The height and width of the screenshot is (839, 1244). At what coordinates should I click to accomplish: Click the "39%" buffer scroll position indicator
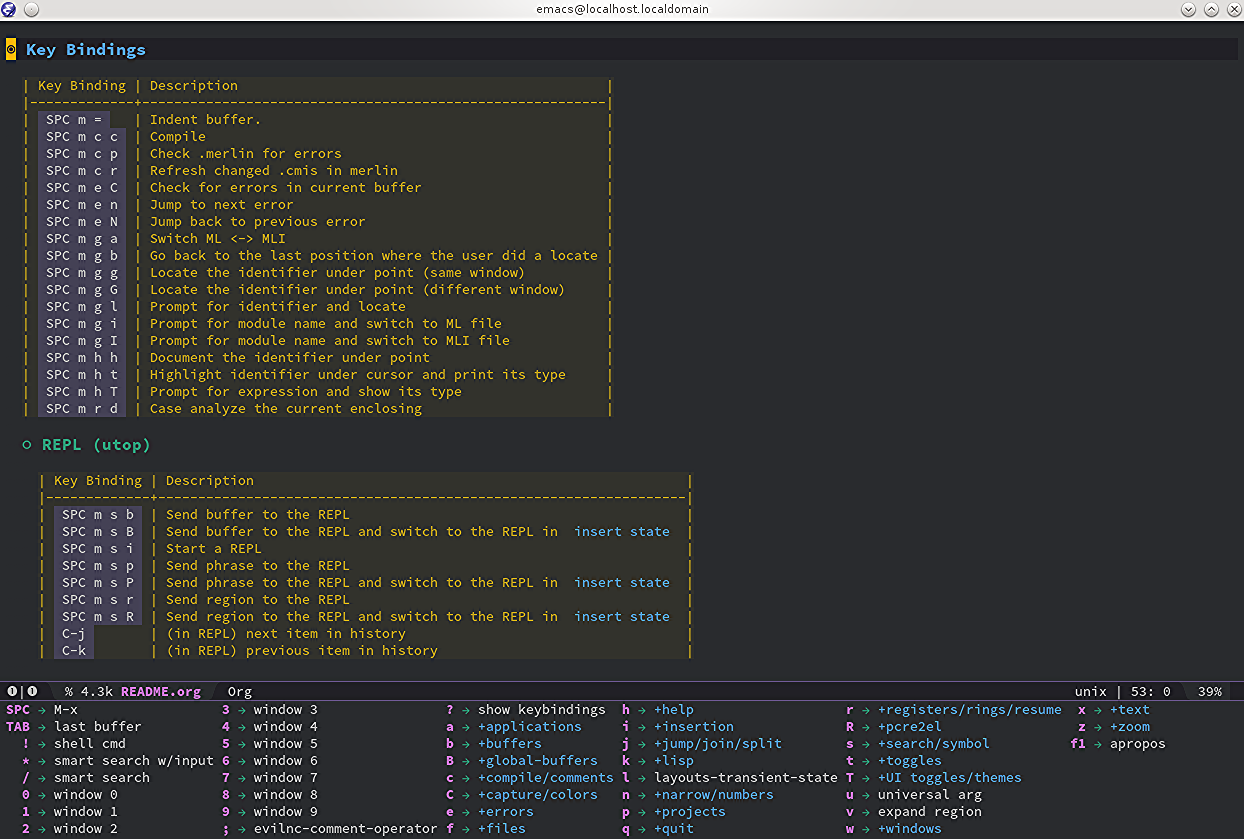pos(1210,691)
